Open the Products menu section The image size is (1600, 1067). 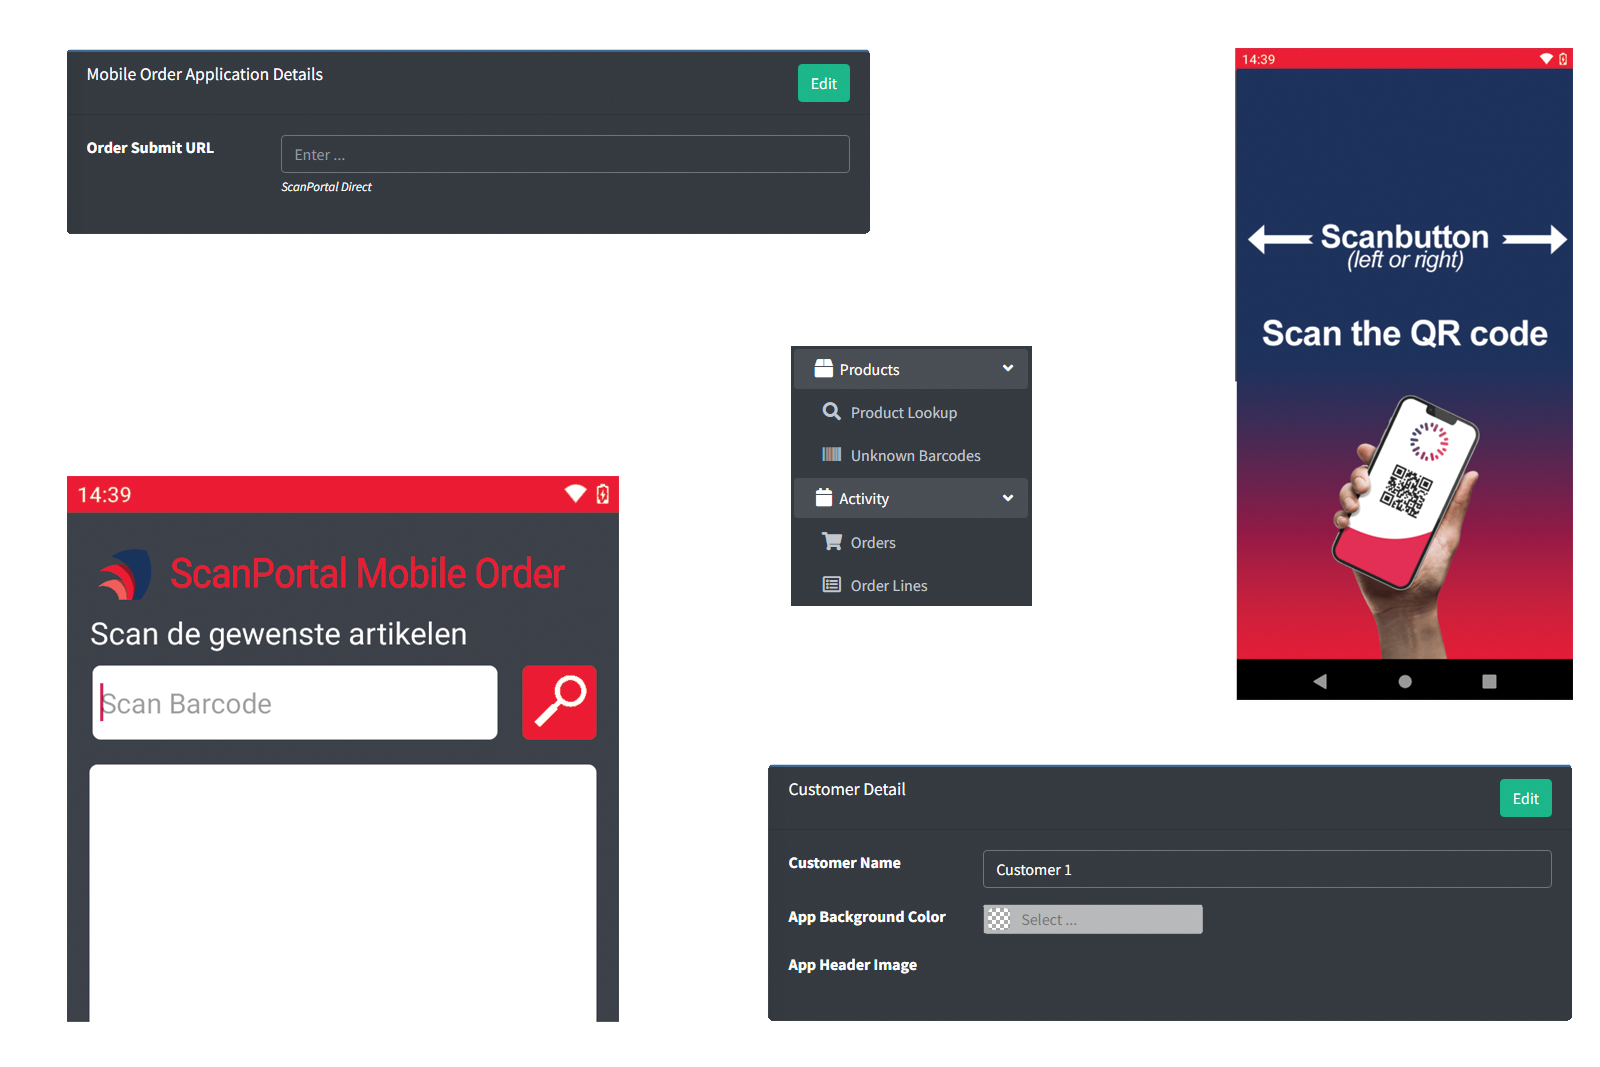(869, 369)
